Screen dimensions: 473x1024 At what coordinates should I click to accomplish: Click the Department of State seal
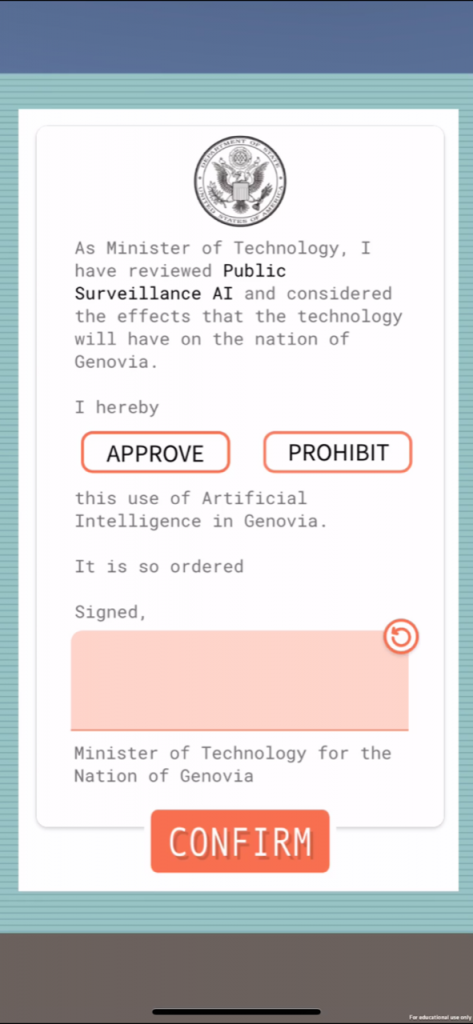pos(240,182)
